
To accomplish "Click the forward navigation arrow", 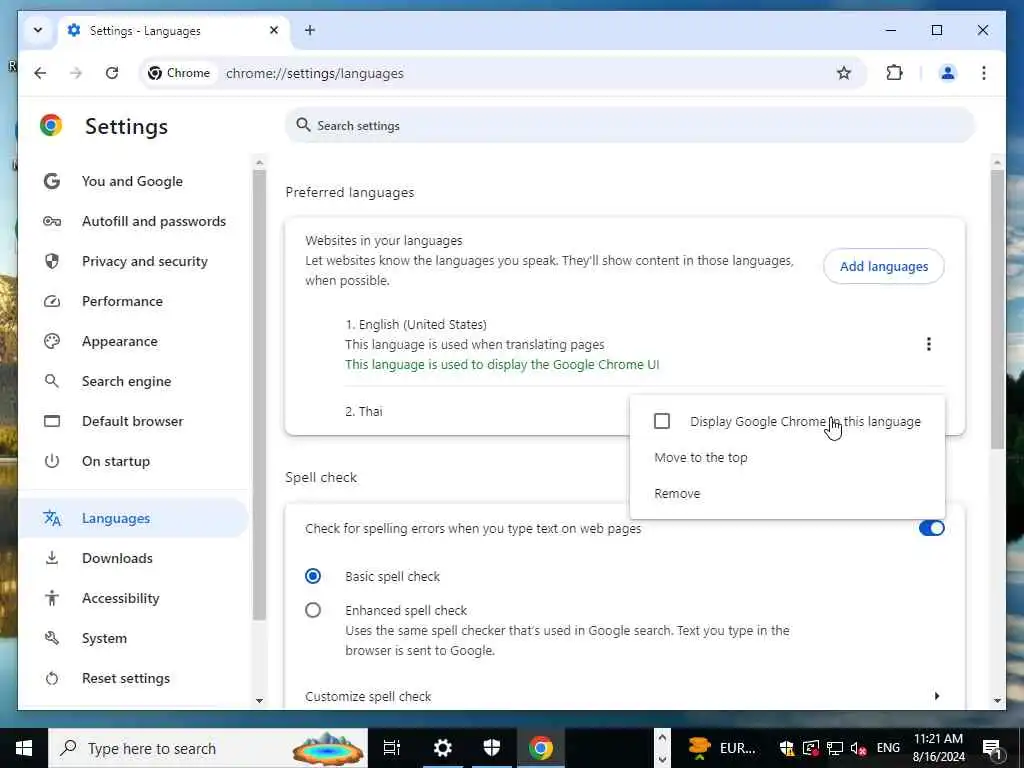I will [x=76, y=73].
